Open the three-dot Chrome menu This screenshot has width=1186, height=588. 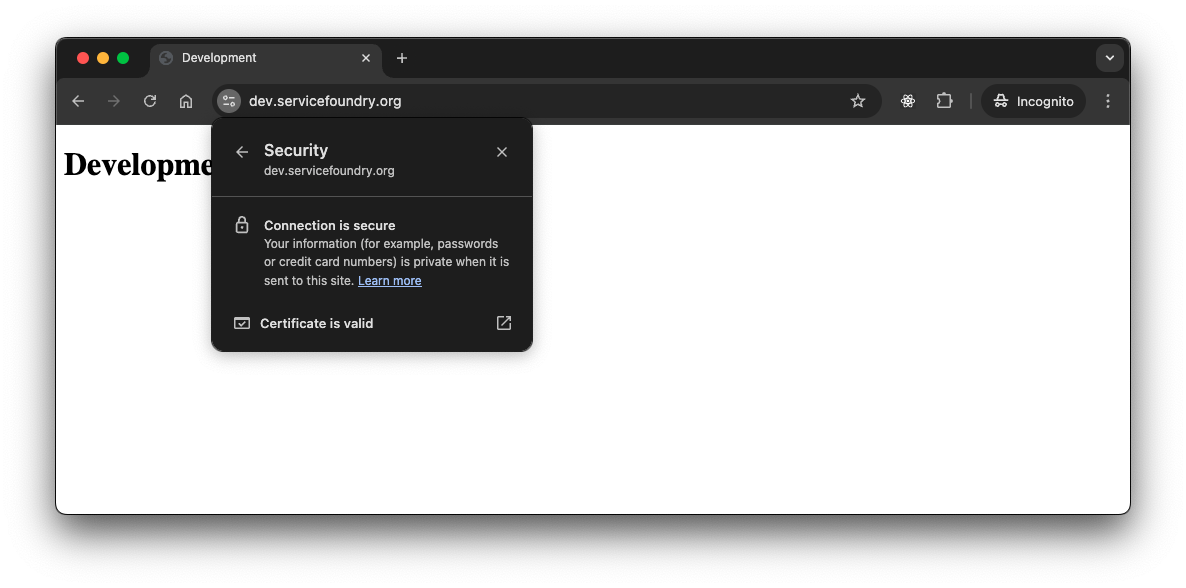click(x=1107, y=100)
